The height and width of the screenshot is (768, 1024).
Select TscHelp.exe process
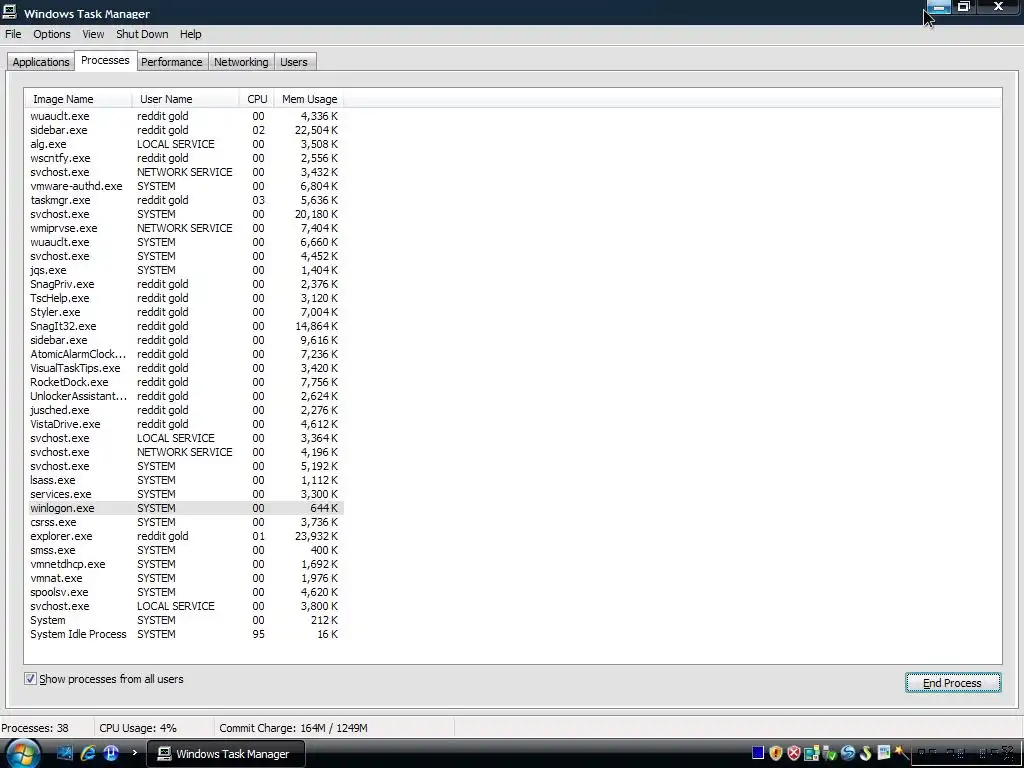tap(184, 298)
